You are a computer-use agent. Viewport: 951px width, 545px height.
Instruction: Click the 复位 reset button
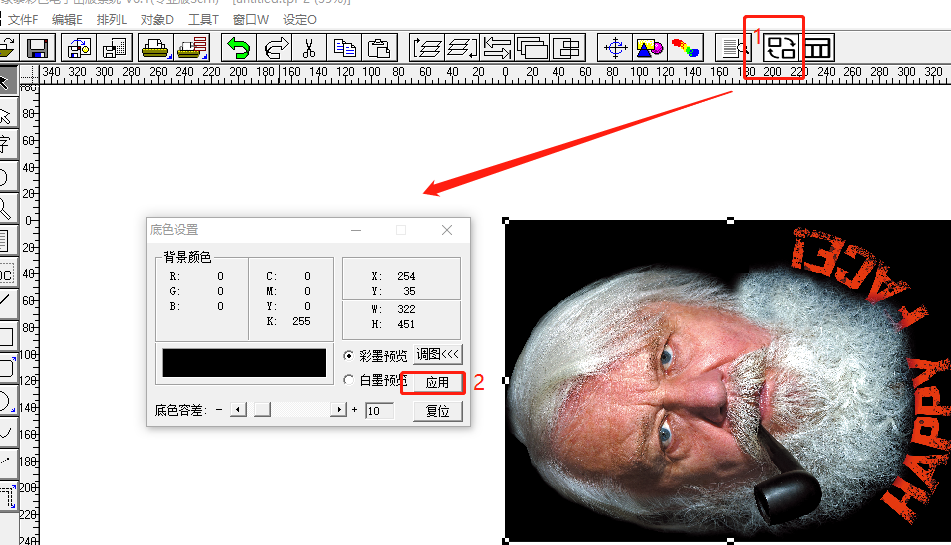click(x=437, y=411)
